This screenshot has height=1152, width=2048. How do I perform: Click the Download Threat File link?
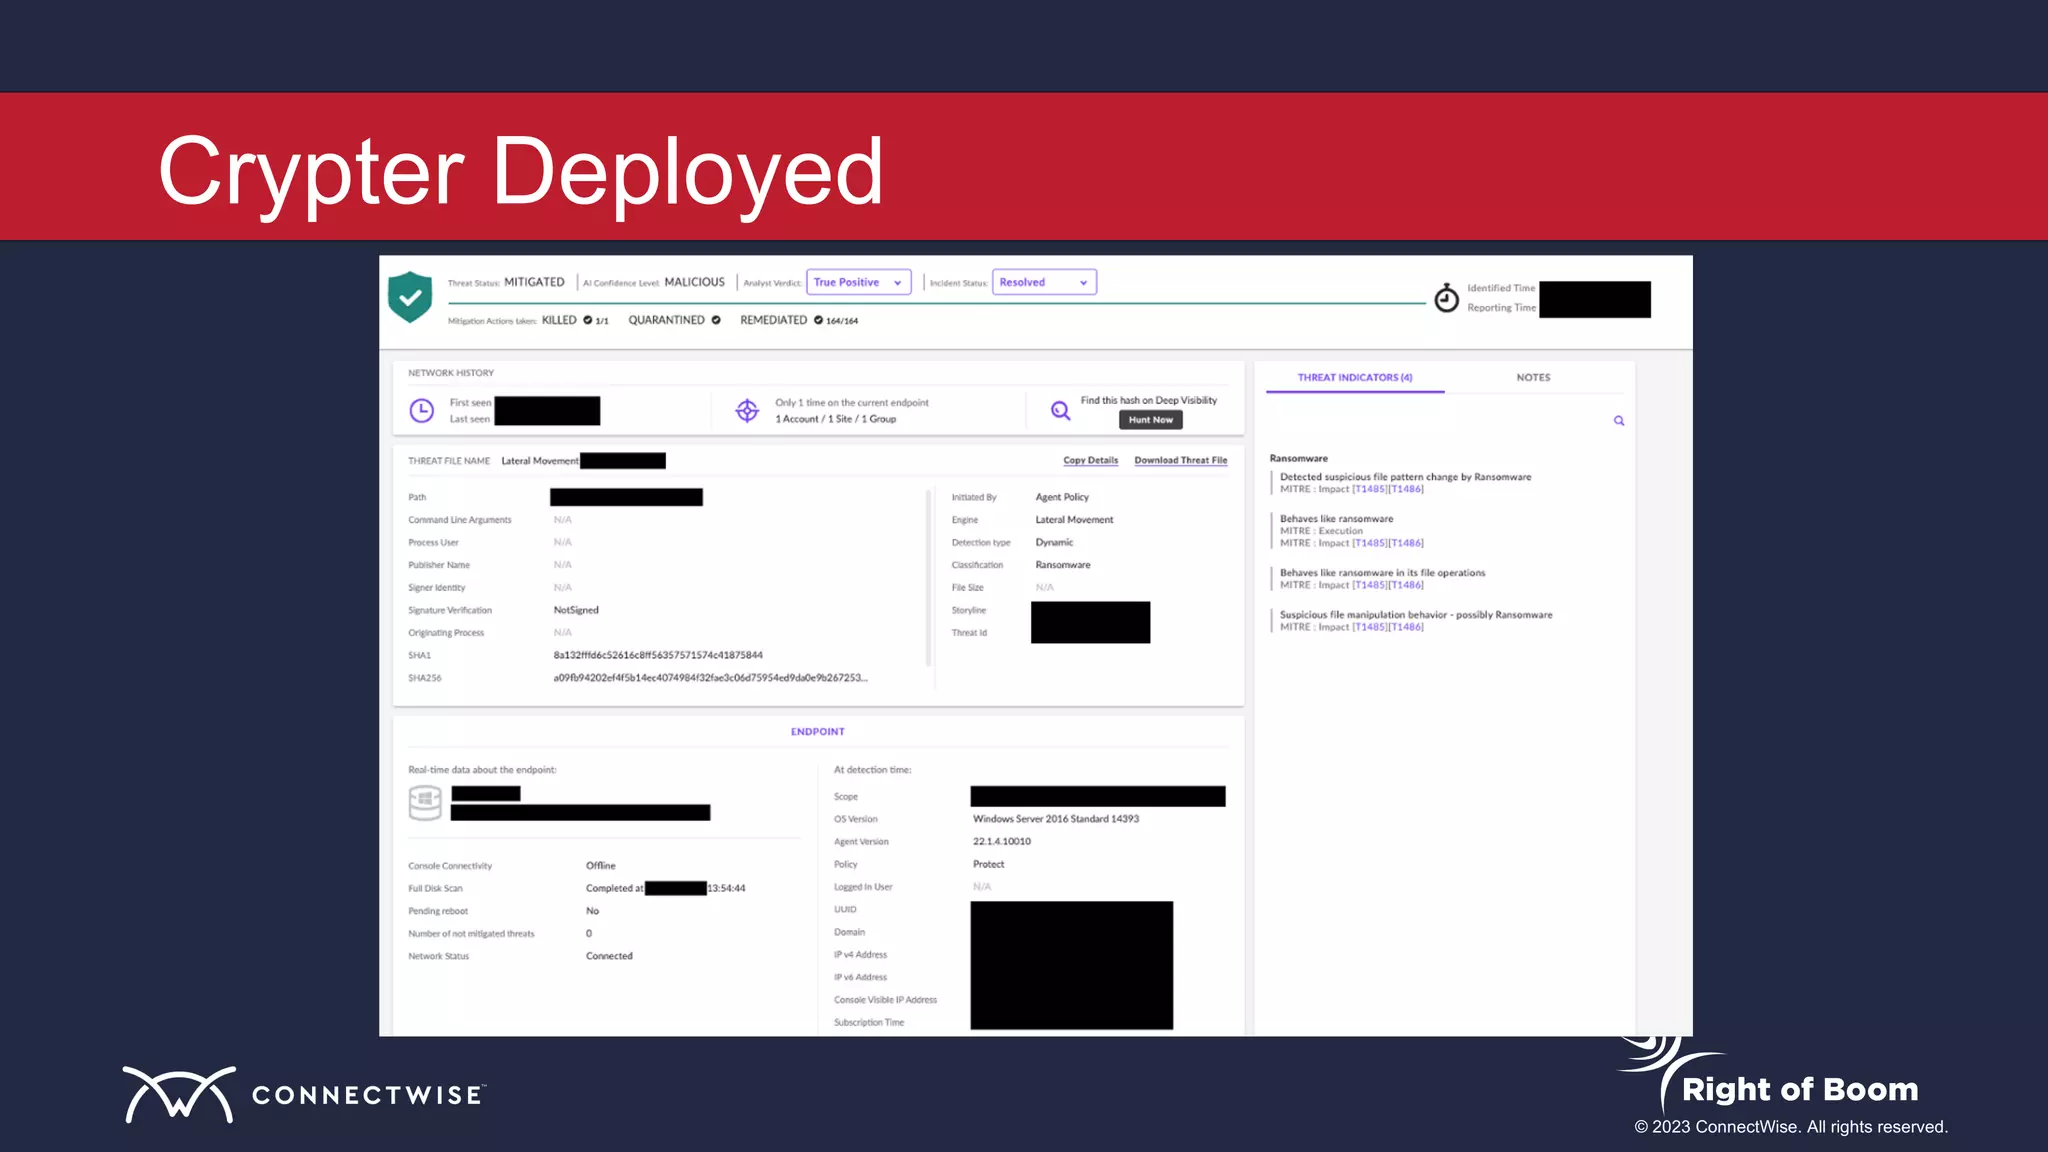1180,461
